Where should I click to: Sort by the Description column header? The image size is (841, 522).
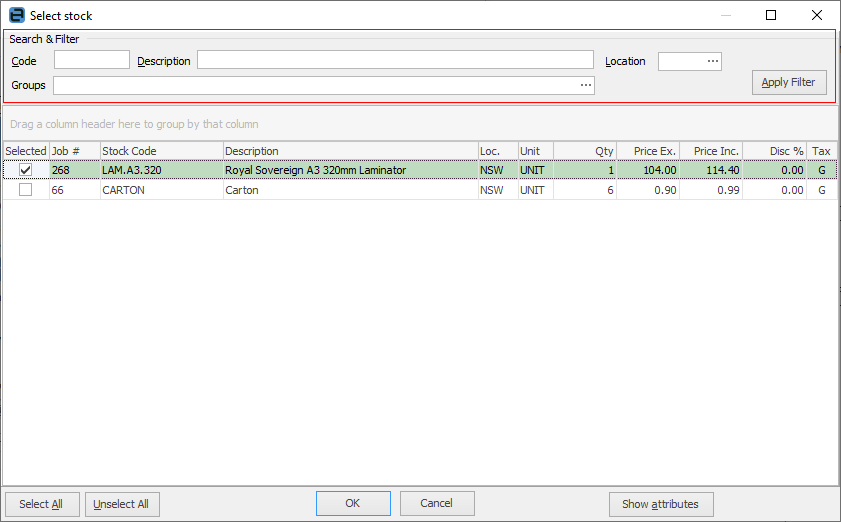tap(350, 151)
